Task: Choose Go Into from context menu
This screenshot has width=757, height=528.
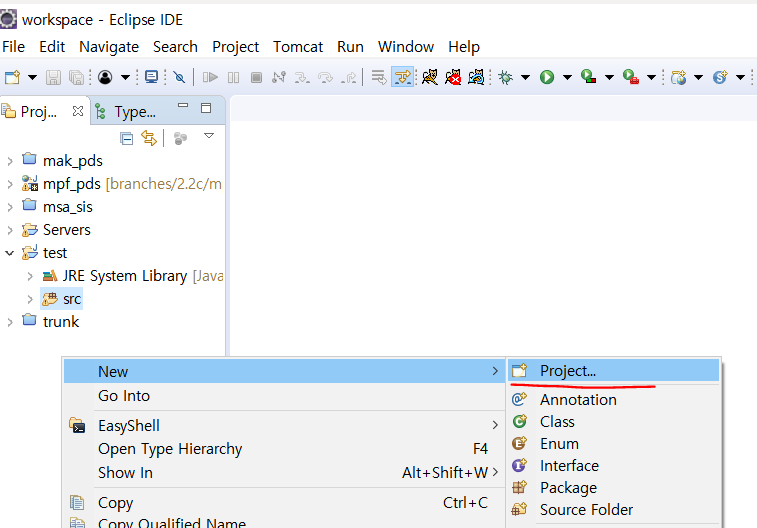Action: [x=284, y=396]
